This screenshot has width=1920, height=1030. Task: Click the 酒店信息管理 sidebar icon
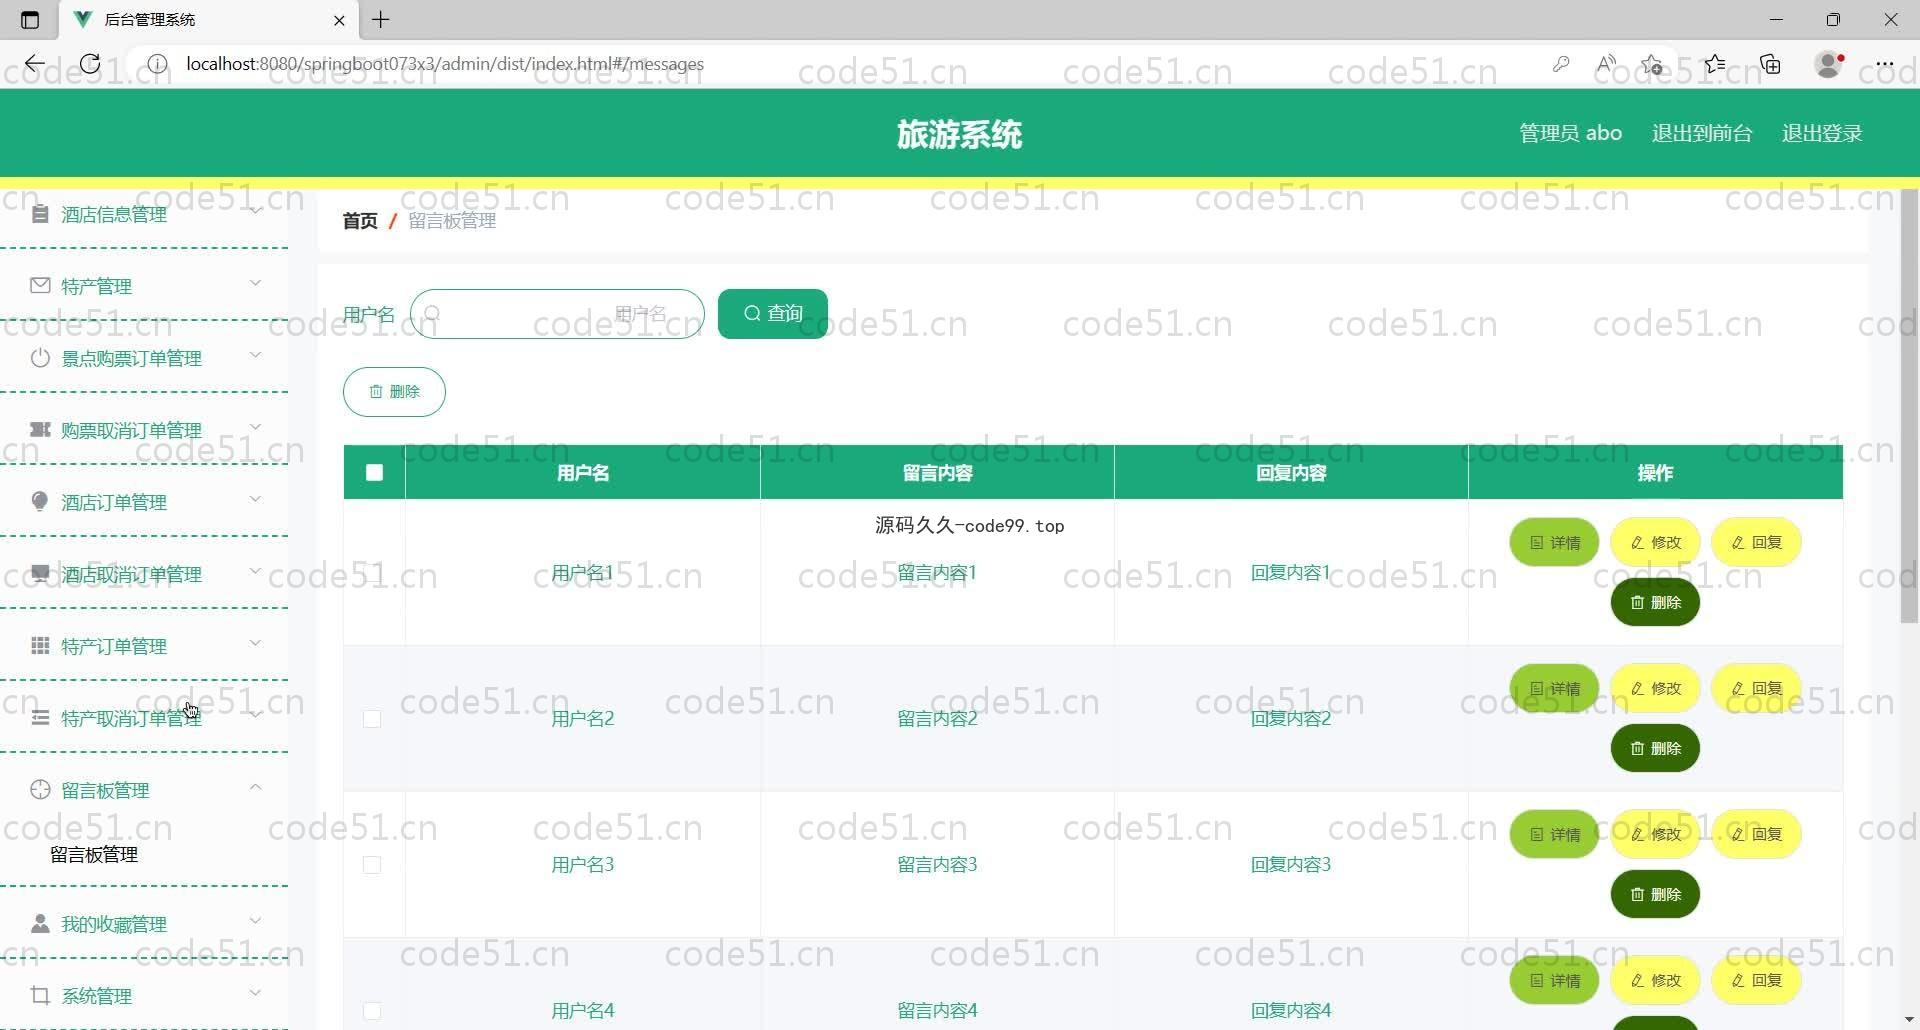(x=40, y=214)
